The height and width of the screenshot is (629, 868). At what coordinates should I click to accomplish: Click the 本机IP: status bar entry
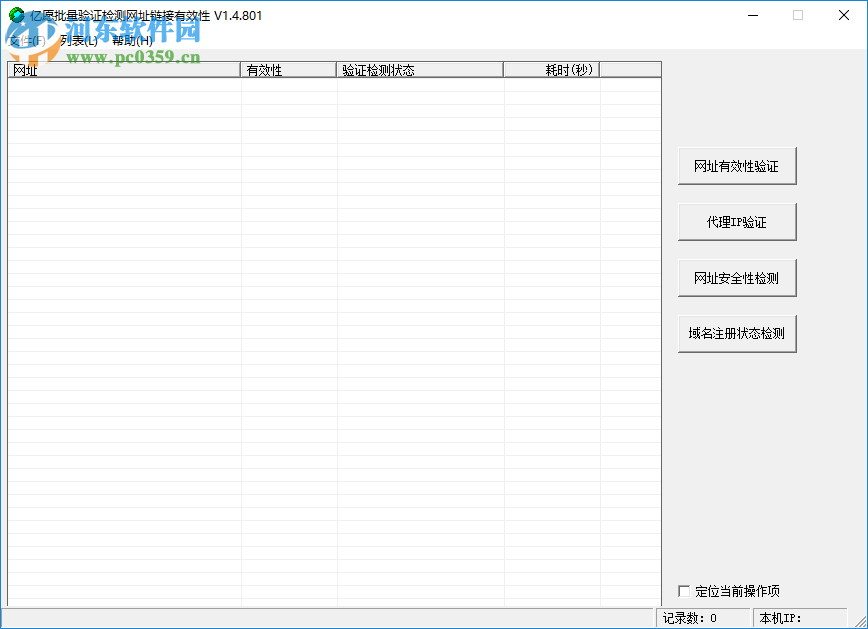tap(799, 618)
